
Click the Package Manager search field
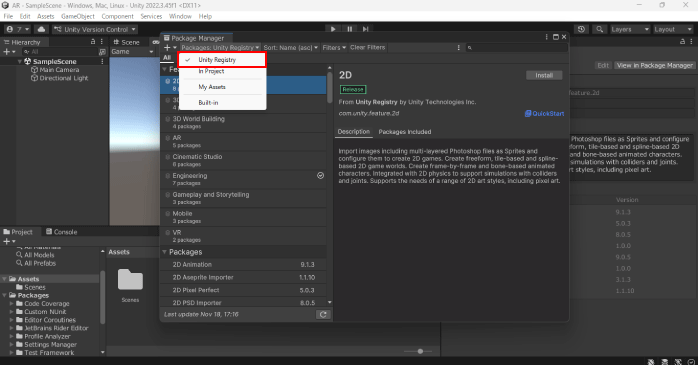516,48
